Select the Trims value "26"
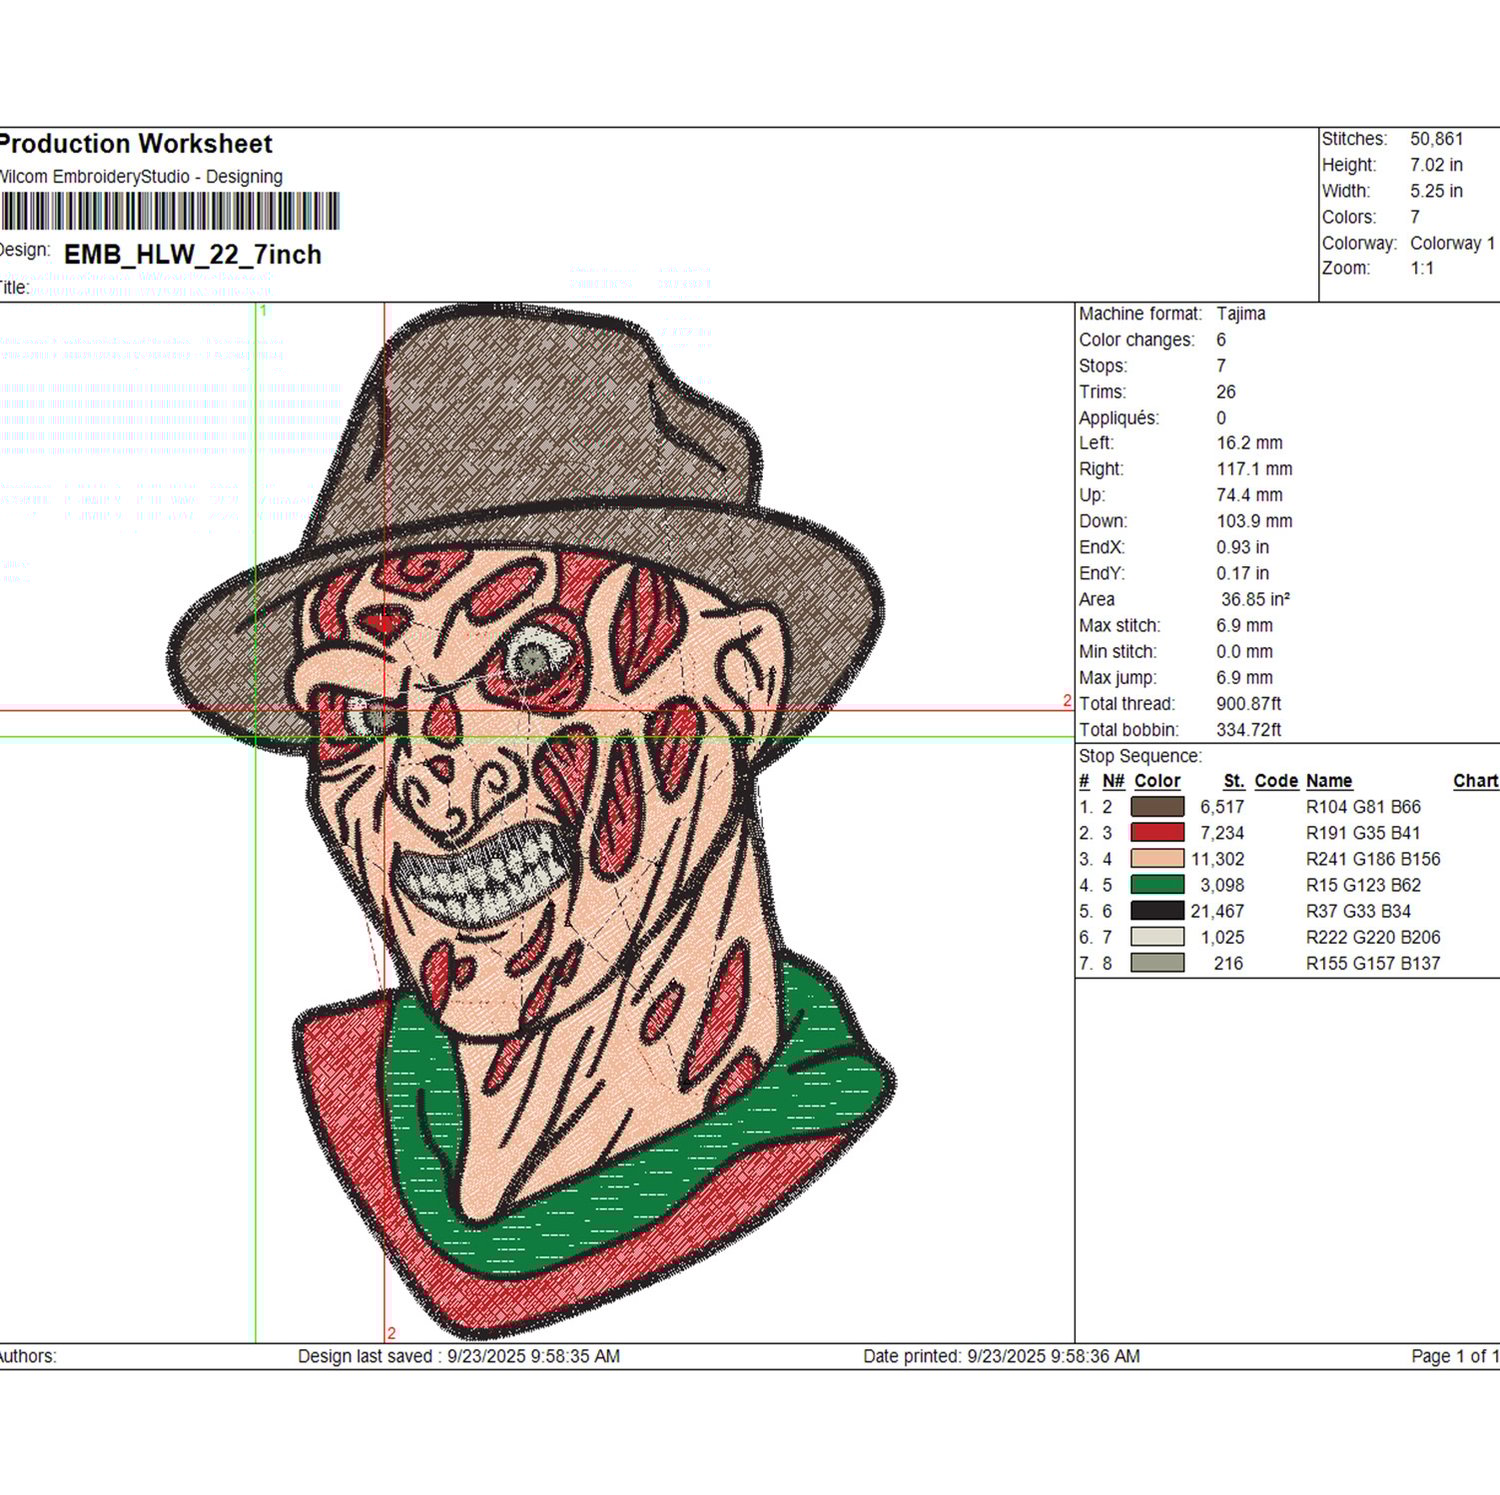This screenshot has height=1495, width=1500. [1226, 392]
